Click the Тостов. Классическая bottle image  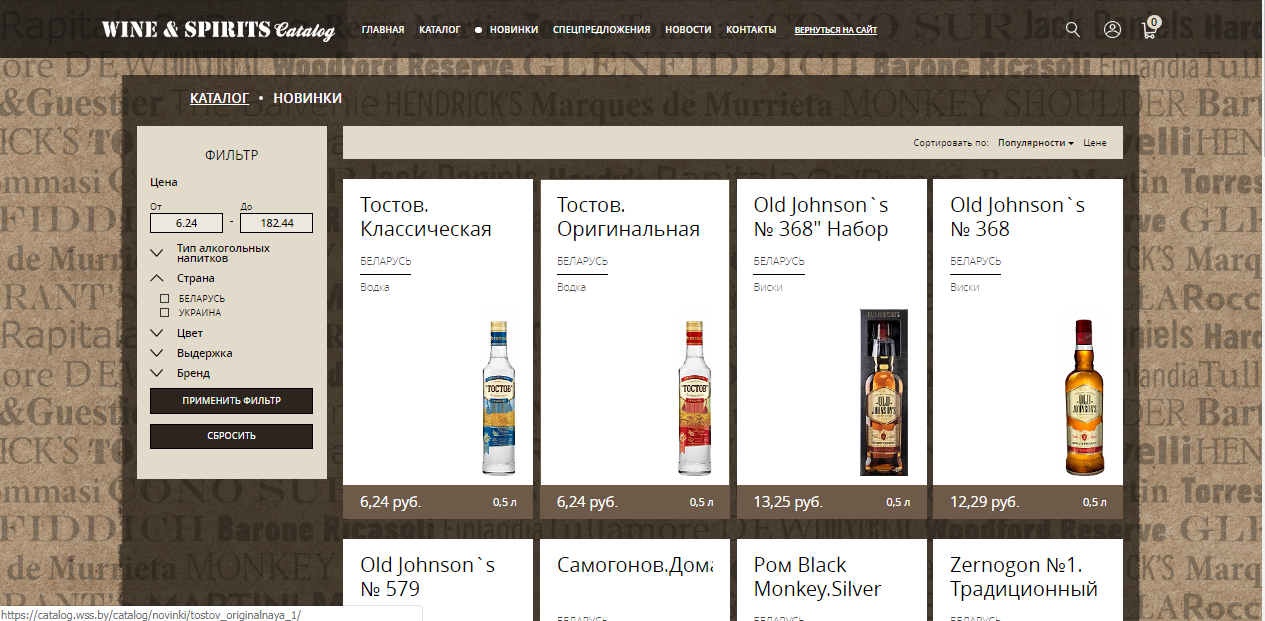point(498,398)
